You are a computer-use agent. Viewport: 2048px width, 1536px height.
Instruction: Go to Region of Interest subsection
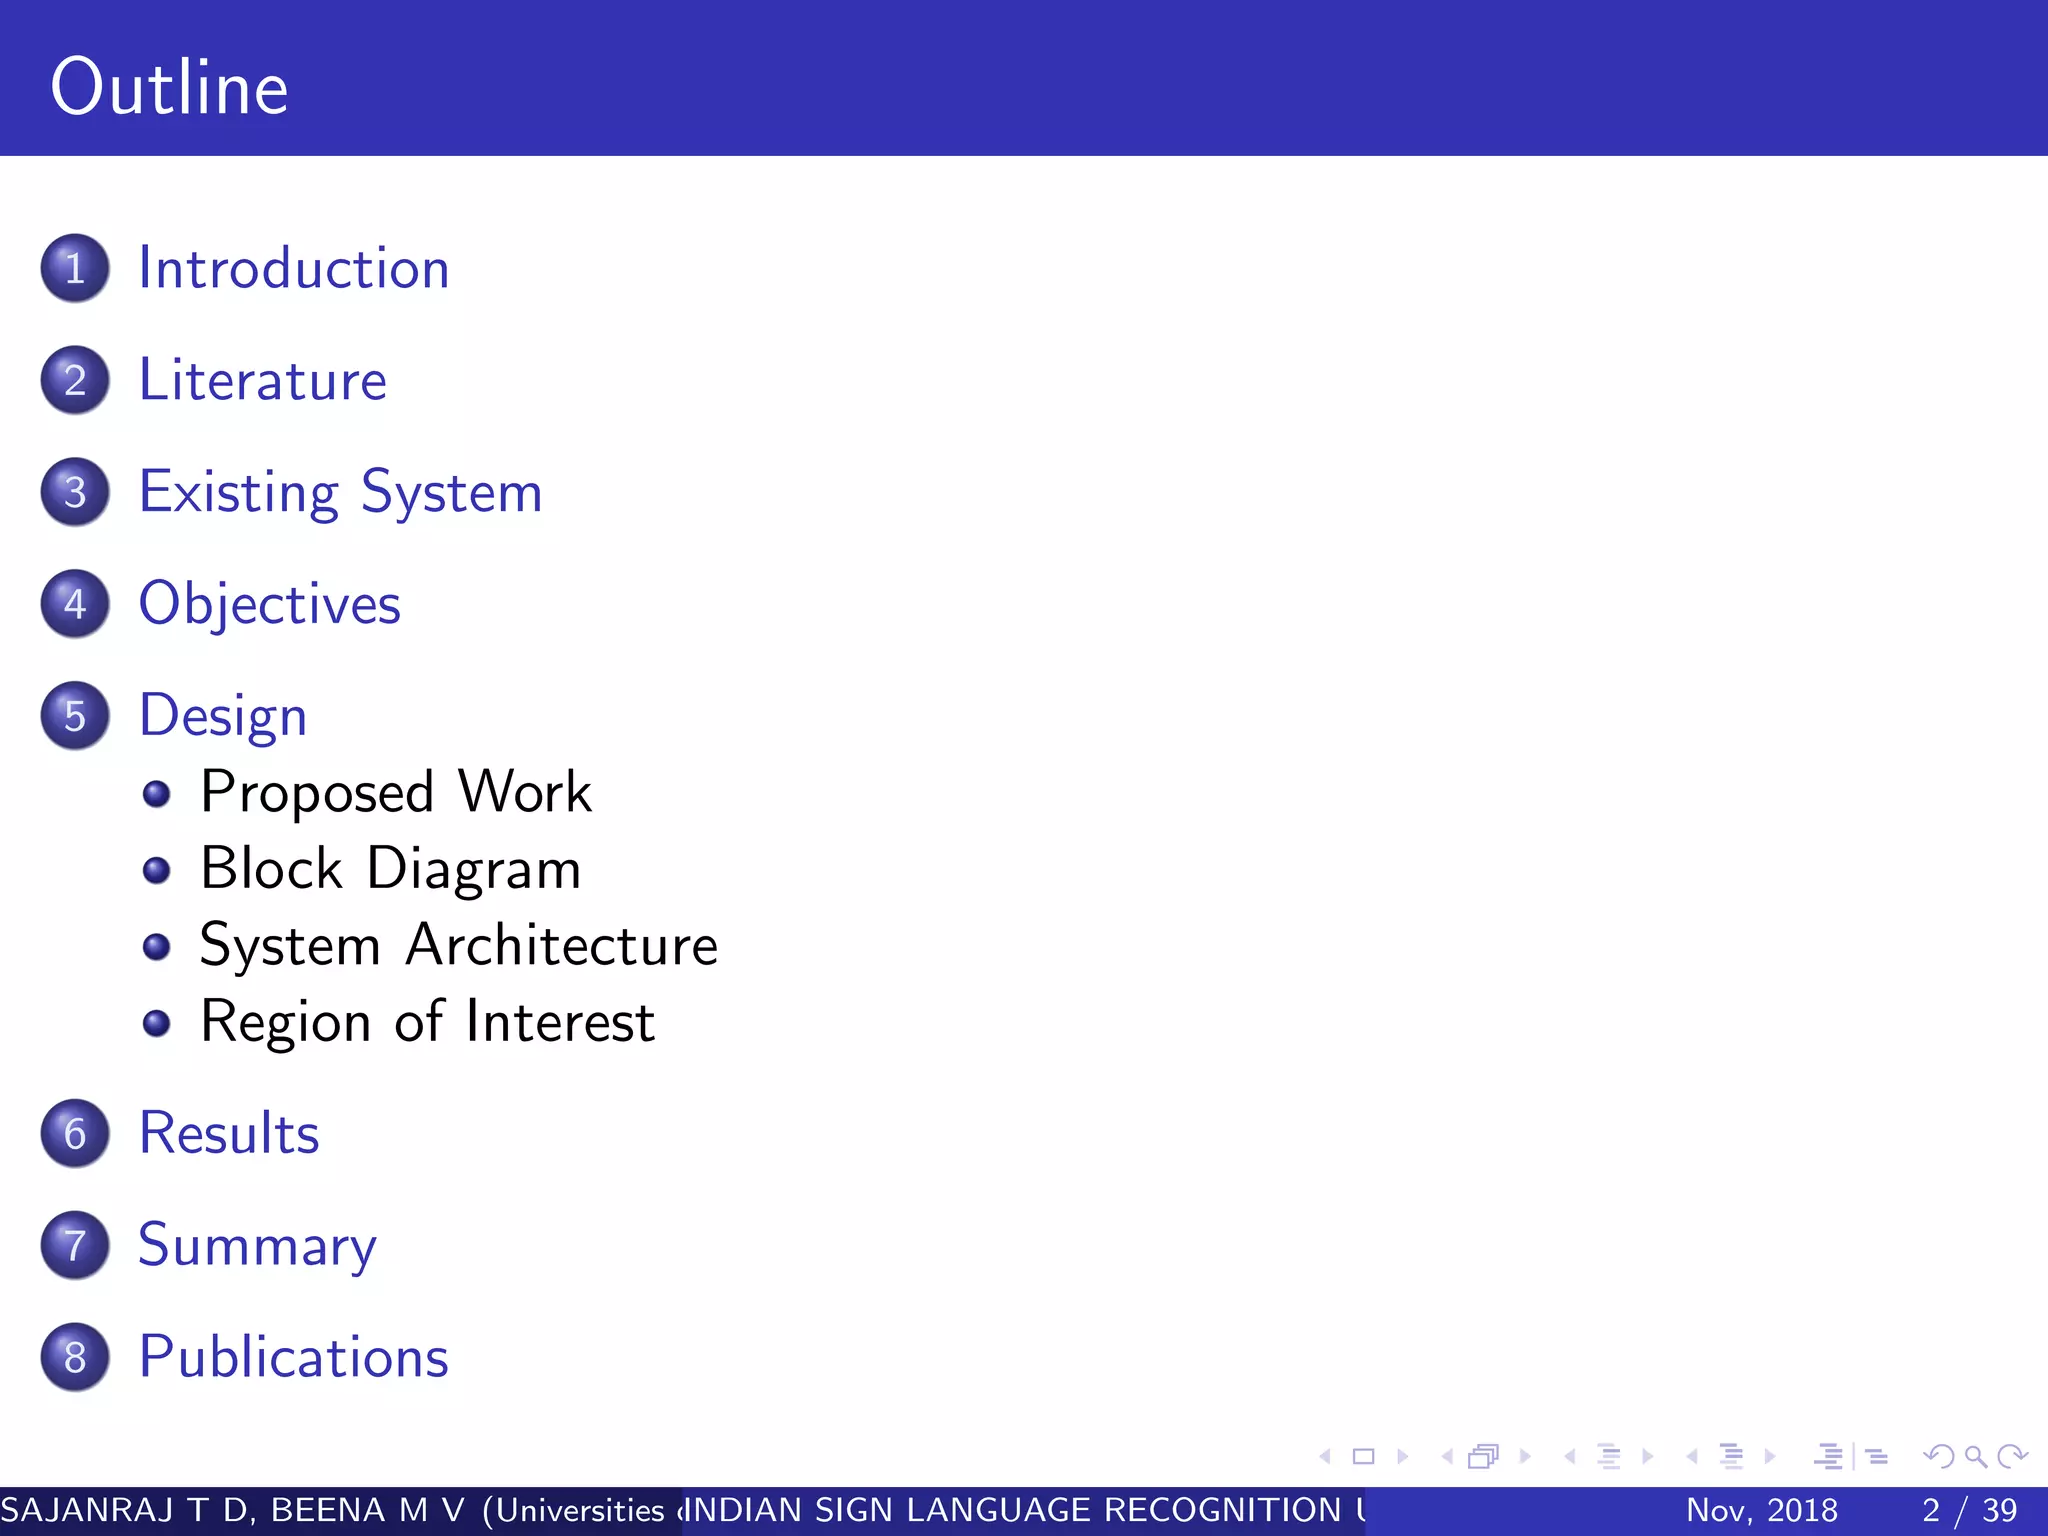tap(427, 1022)
